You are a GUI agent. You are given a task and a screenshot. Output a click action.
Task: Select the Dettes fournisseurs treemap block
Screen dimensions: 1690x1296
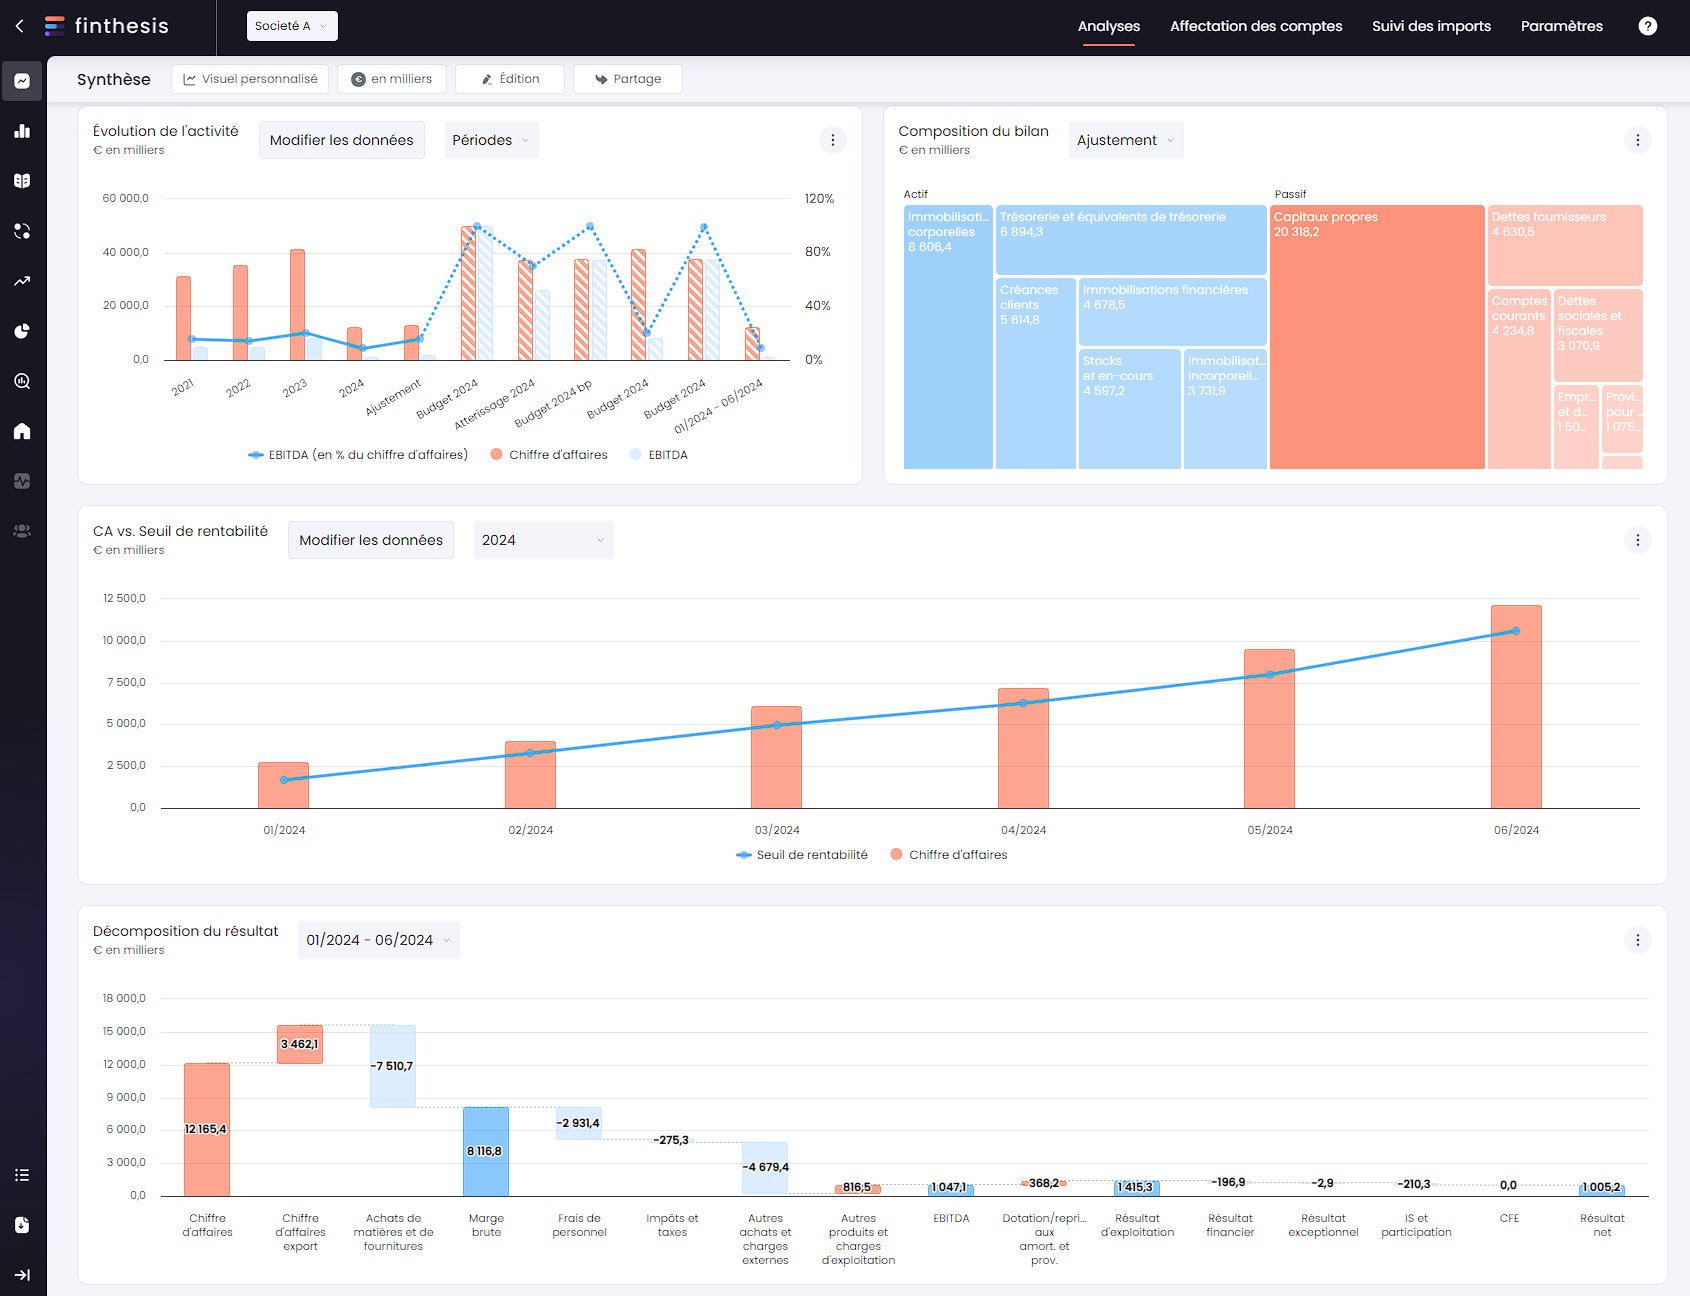pos(1565,245)
